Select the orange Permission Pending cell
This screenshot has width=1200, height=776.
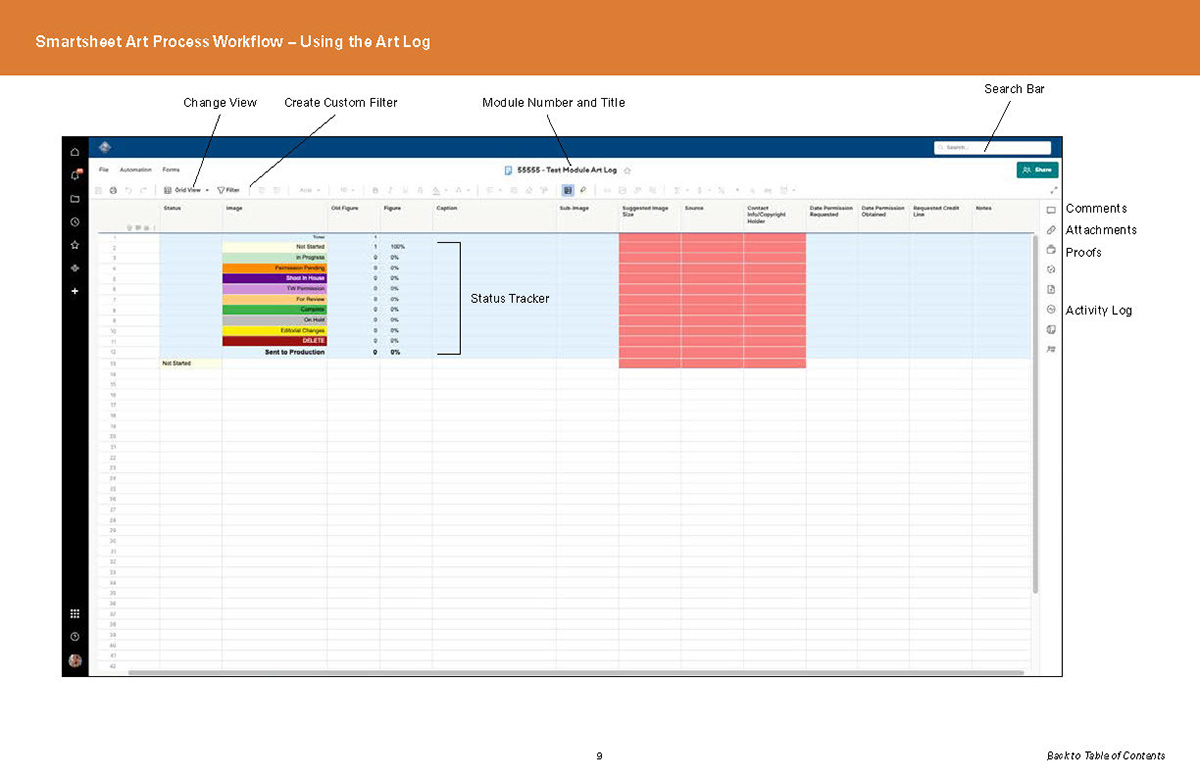(275, 268)
